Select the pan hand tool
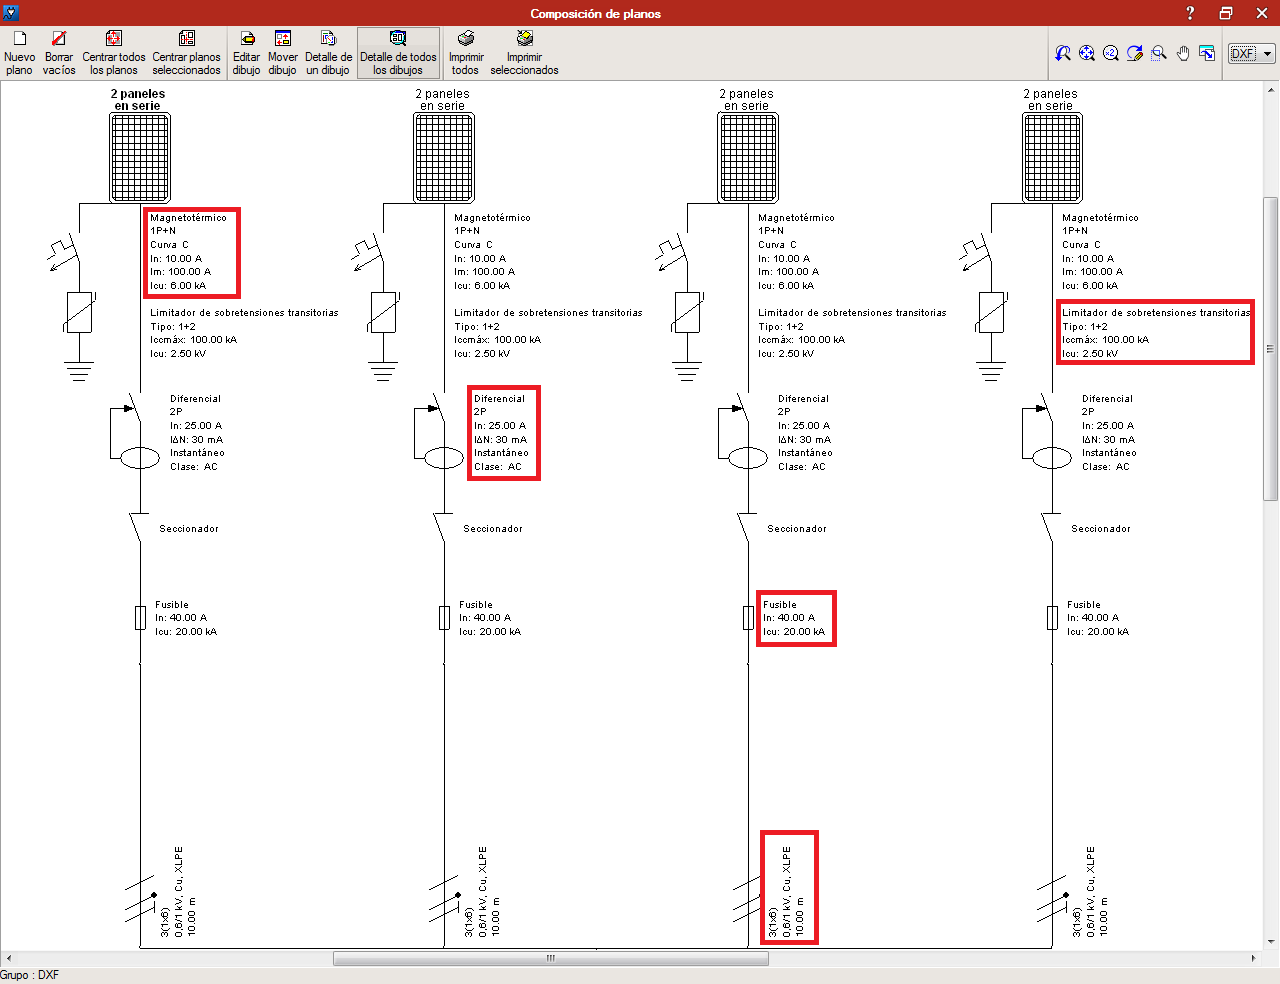Image resolution: width=1280 pixels, height=984 pixels. point(1183,53)
